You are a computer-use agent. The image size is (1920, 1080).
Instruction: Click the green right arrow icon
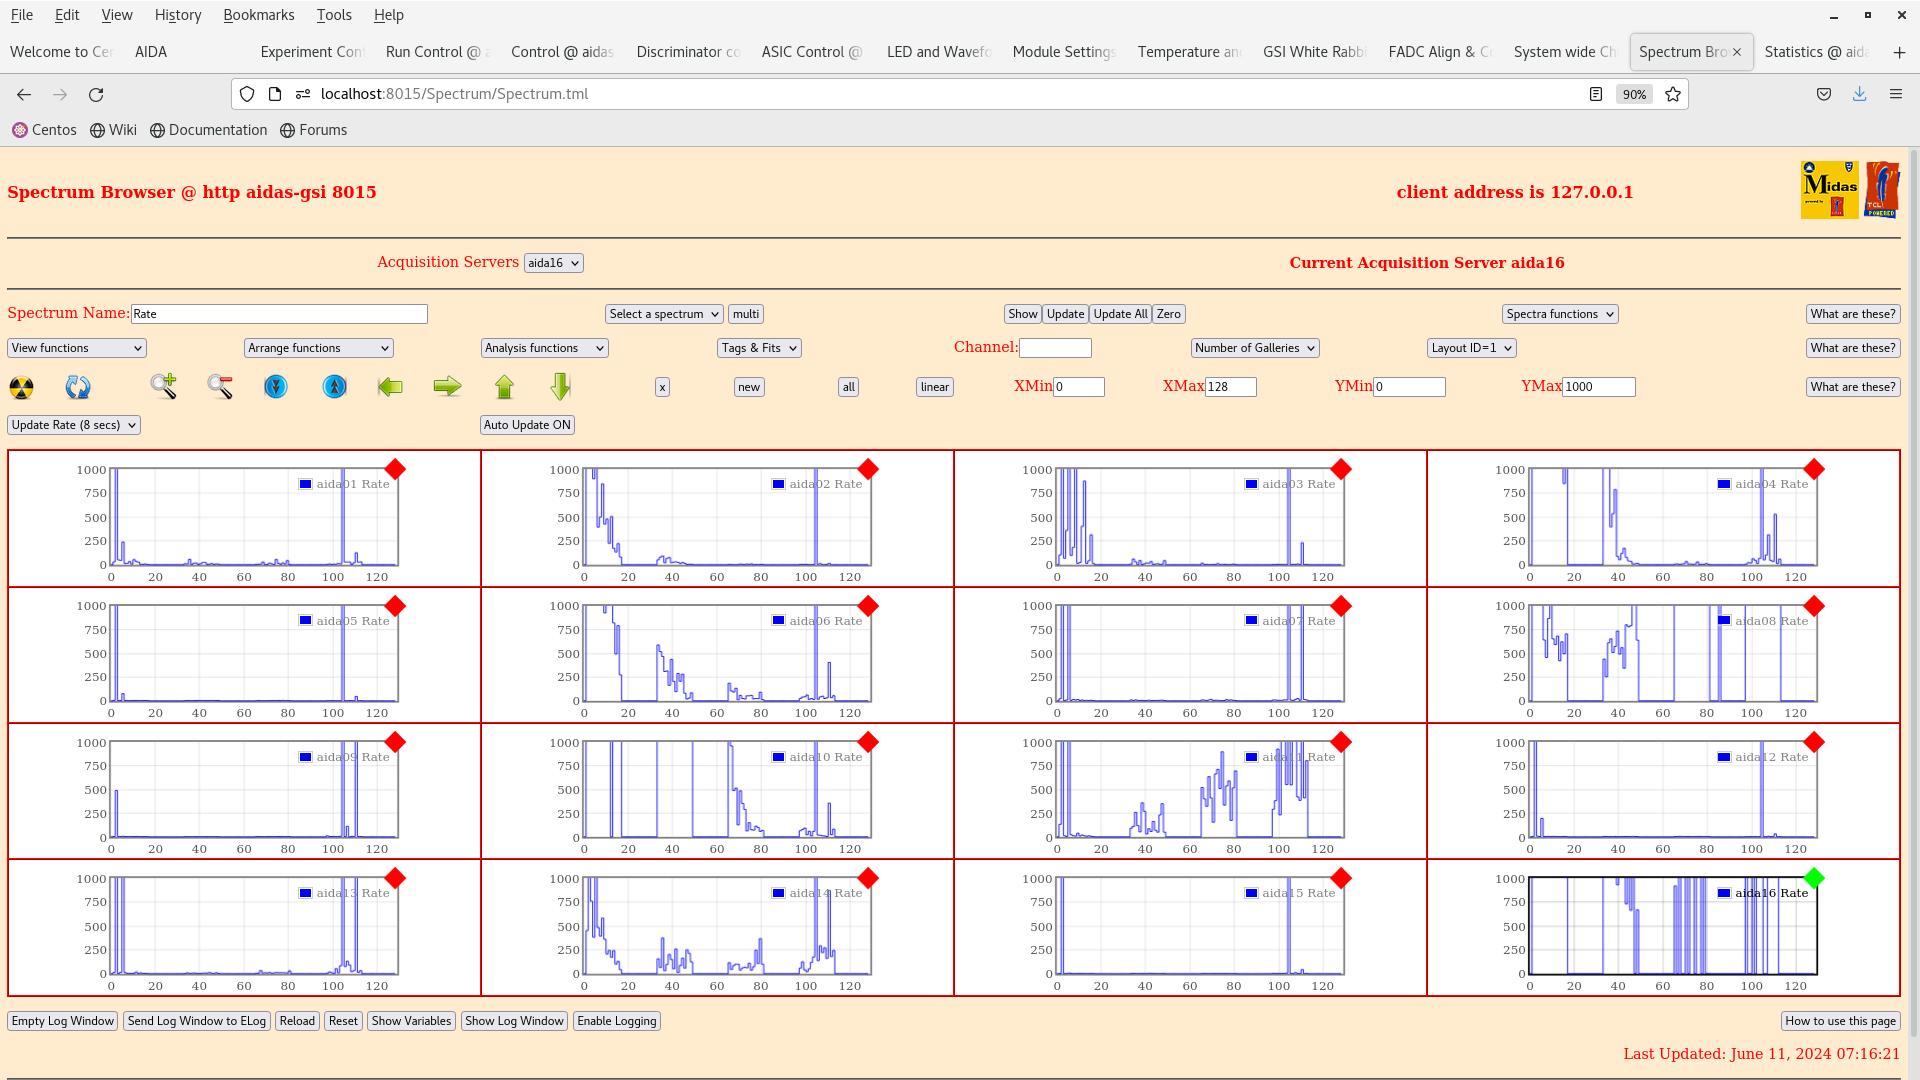tap(447, 387)
